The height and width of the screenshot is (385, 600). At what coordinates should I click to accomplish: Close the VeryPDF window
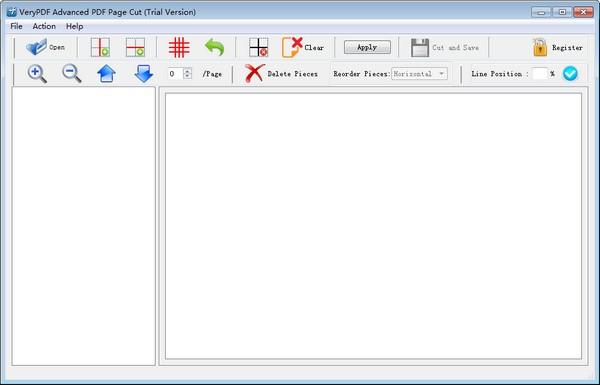click(583, 12)
